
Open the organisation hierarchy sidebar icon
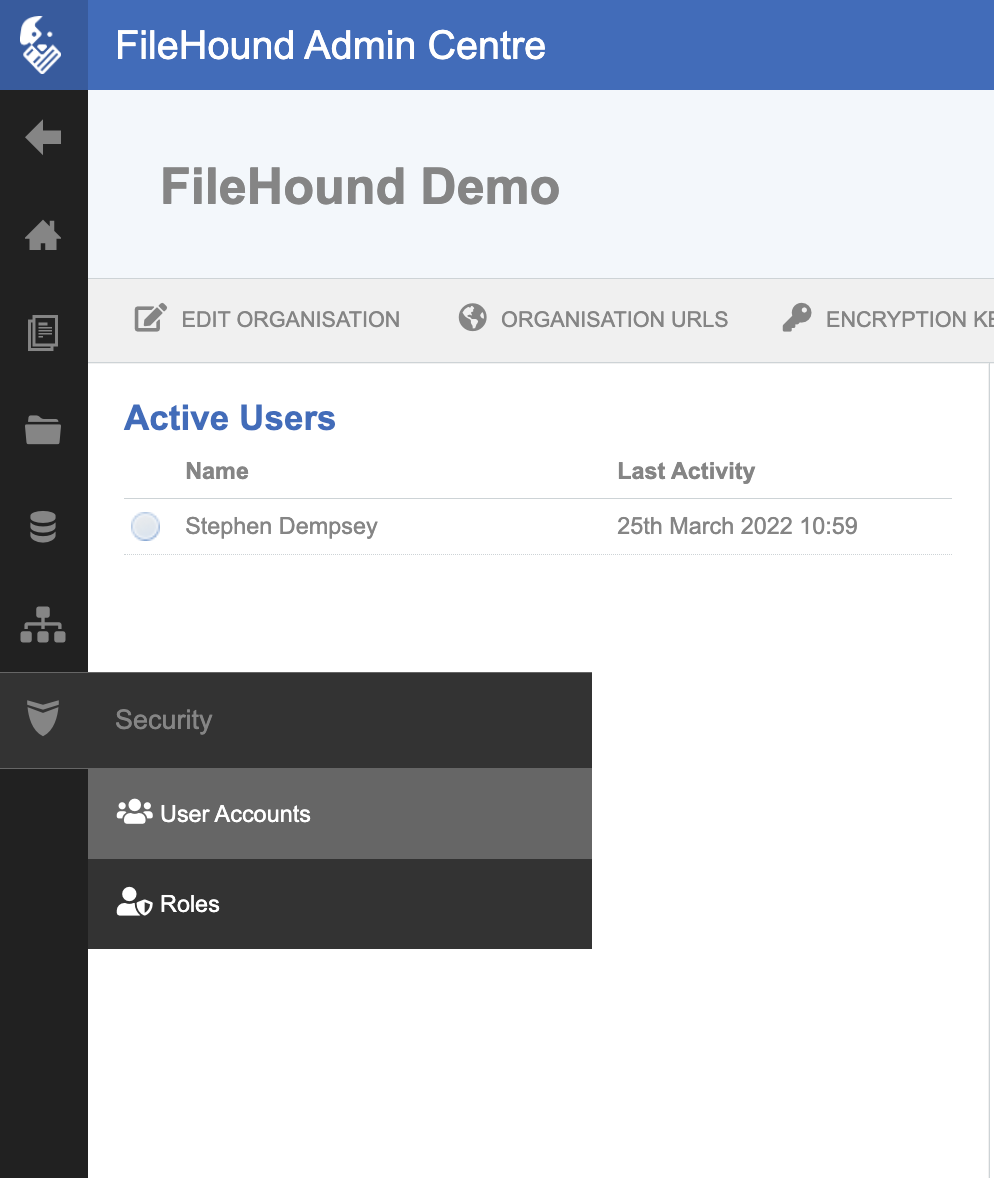pyautogui.click(x=43, y=624)
